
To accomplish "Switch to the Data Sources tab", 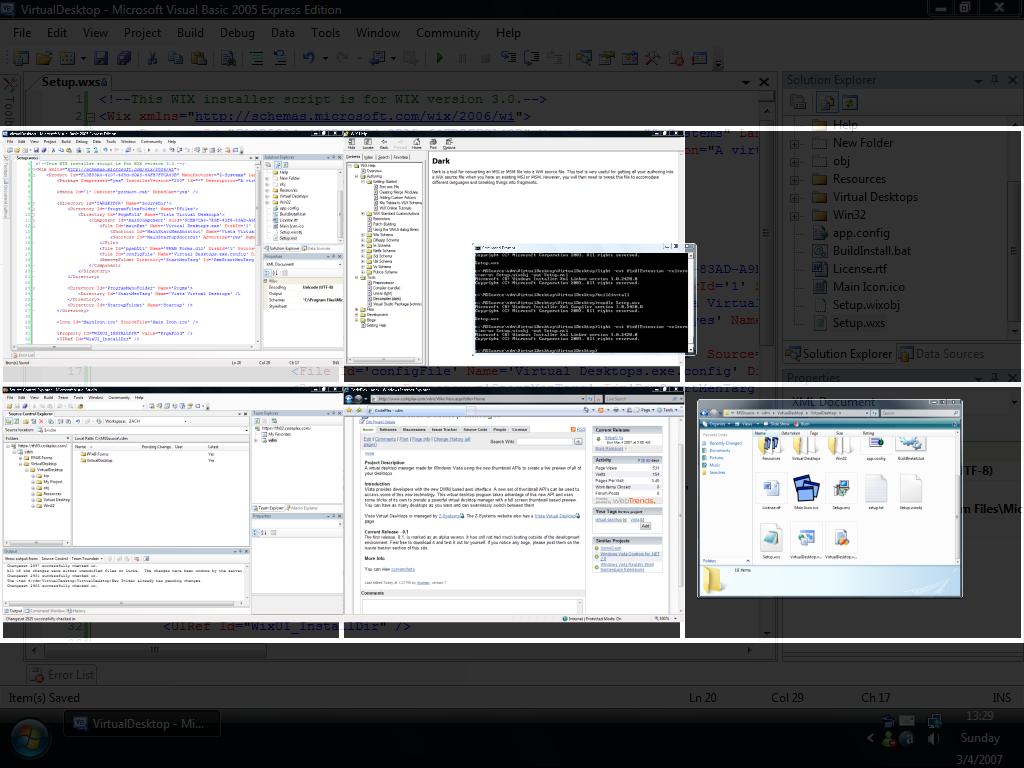I will point(940,353).
